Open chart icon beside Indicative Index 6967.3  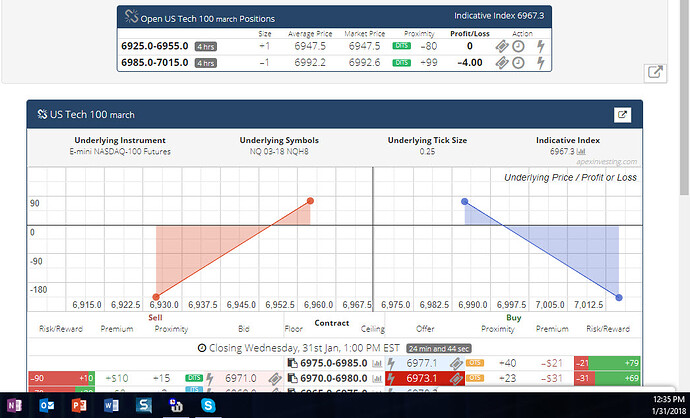coord(581,152)
